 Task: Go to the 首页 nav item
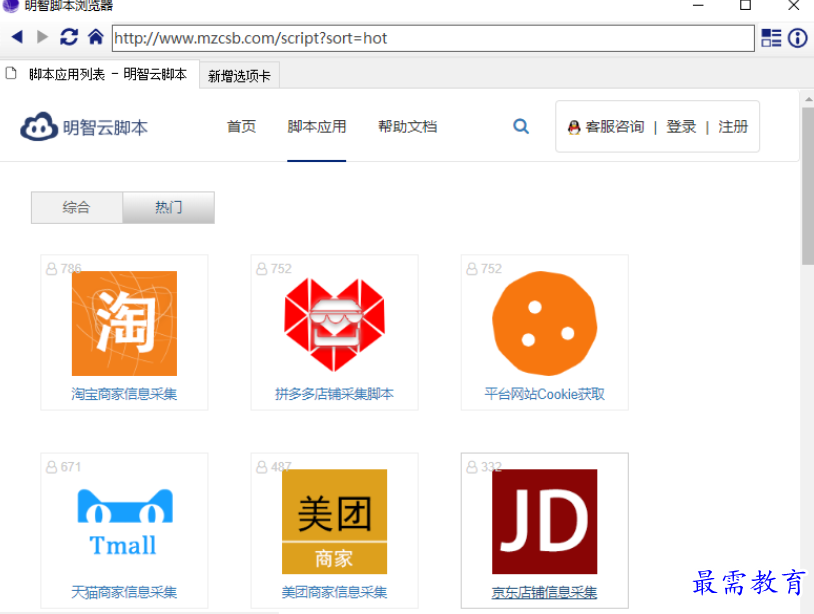241,127
